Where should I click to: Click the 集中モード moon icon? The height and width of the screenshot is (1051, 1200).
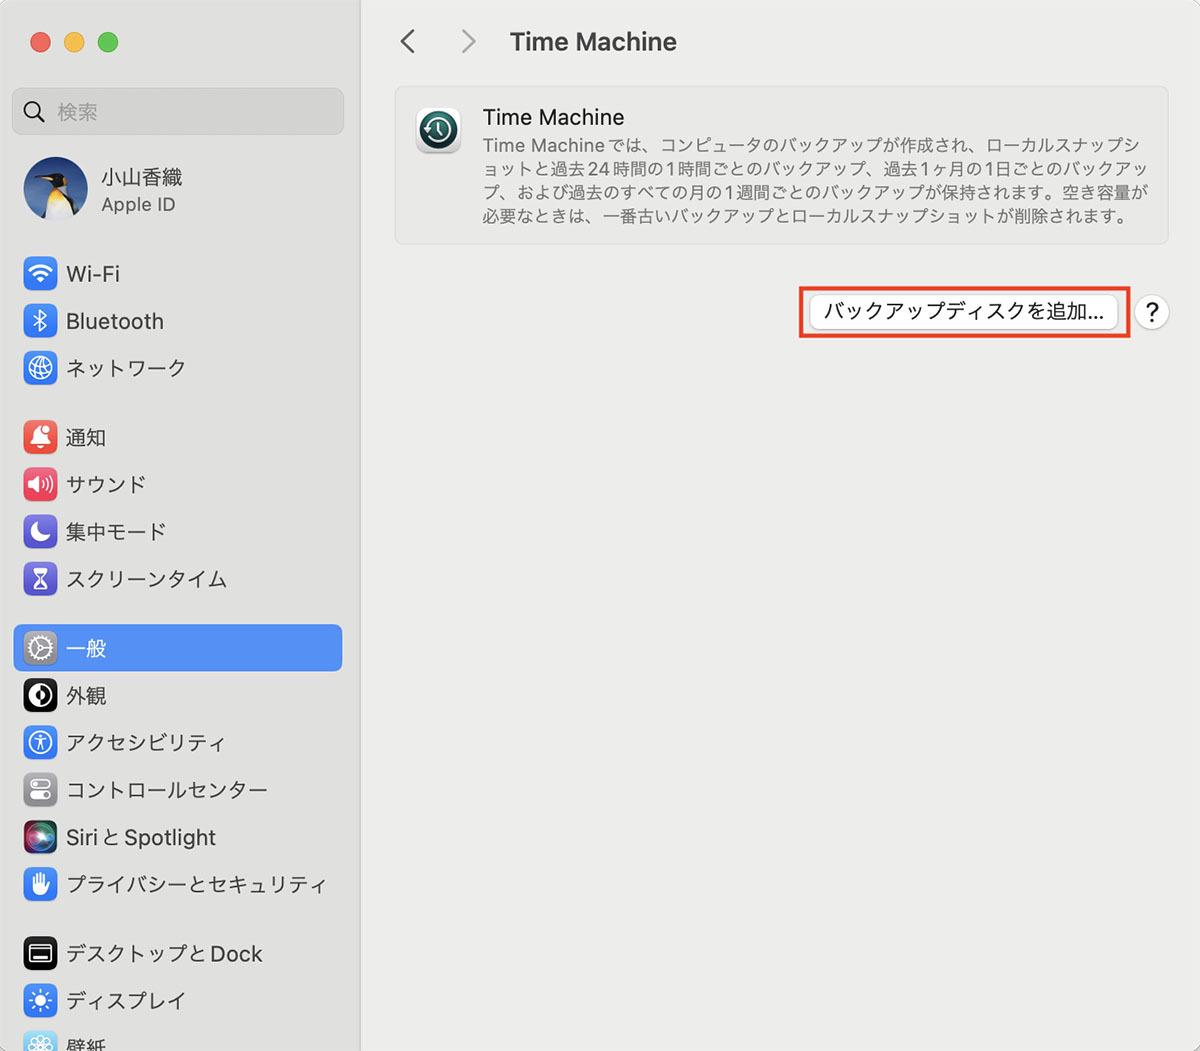(x=40, y=531)
